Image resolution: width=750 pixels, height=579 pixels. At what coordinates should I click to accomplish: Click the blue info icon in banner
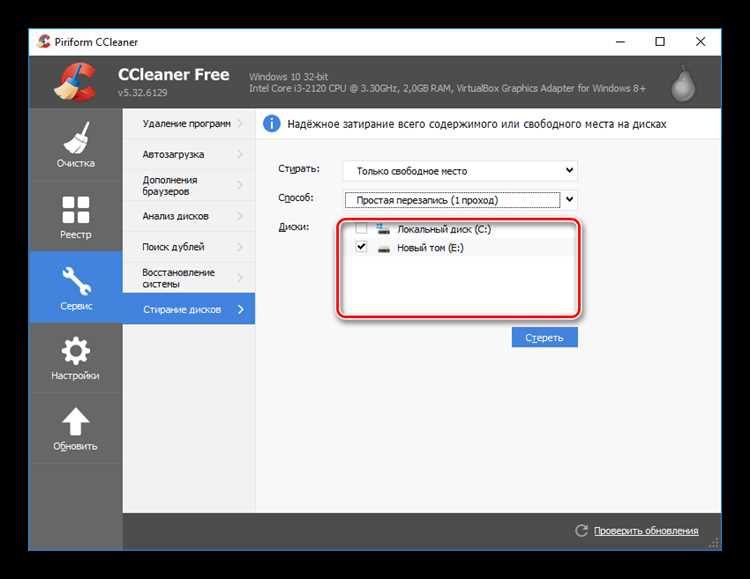click(x=271, y=124)
